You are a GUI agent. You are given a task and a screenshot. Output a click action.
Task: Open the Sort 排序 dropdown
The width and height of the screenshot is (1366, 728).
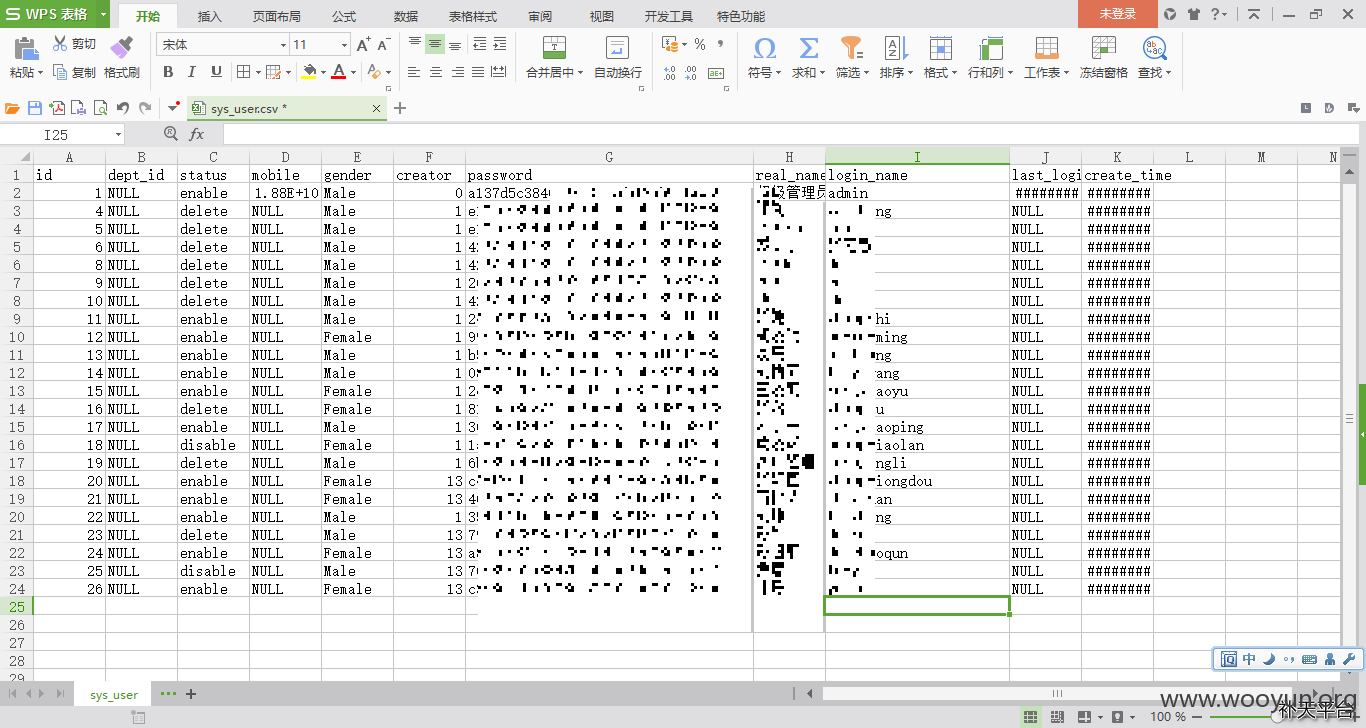[x=895, y=58]
